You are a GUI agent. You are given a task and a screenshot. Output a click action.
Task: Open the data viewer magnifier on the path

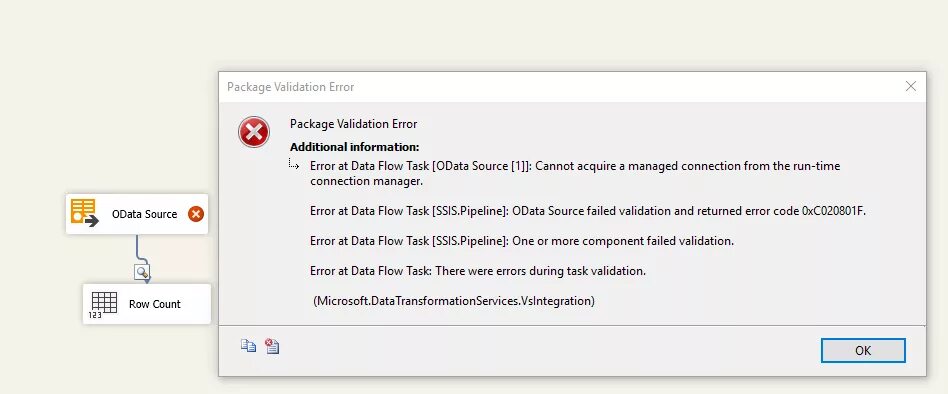click(142, 273)
